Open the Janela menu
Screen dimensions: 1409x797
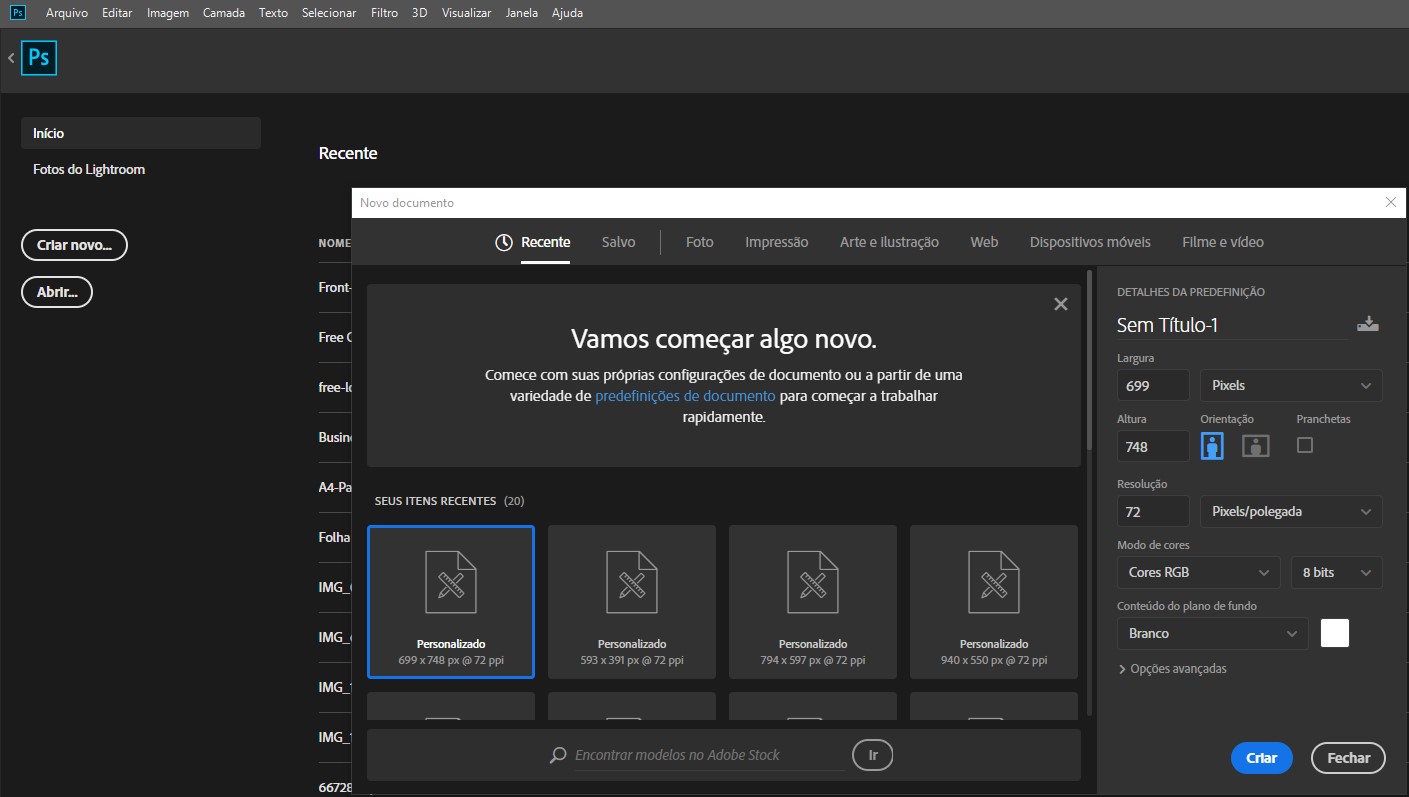point(522,13)
